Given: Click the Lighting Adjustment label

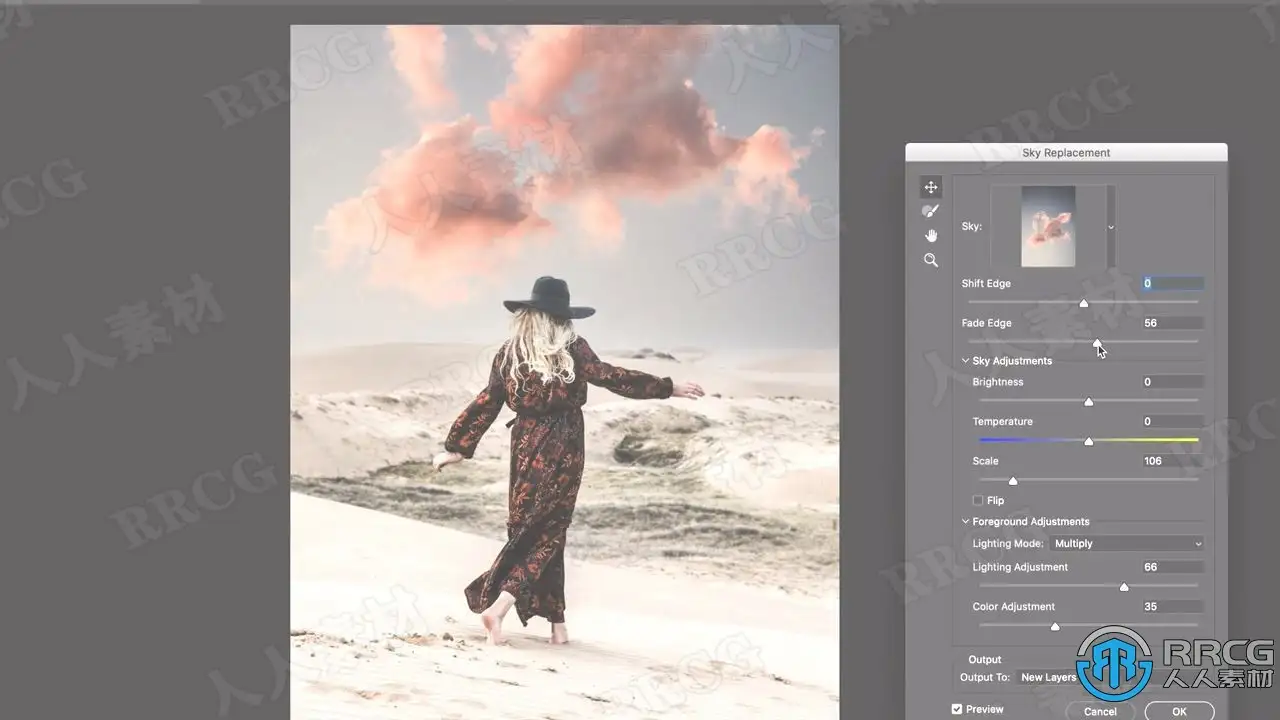Looking at the screenshot, I should click(1020, 567).
